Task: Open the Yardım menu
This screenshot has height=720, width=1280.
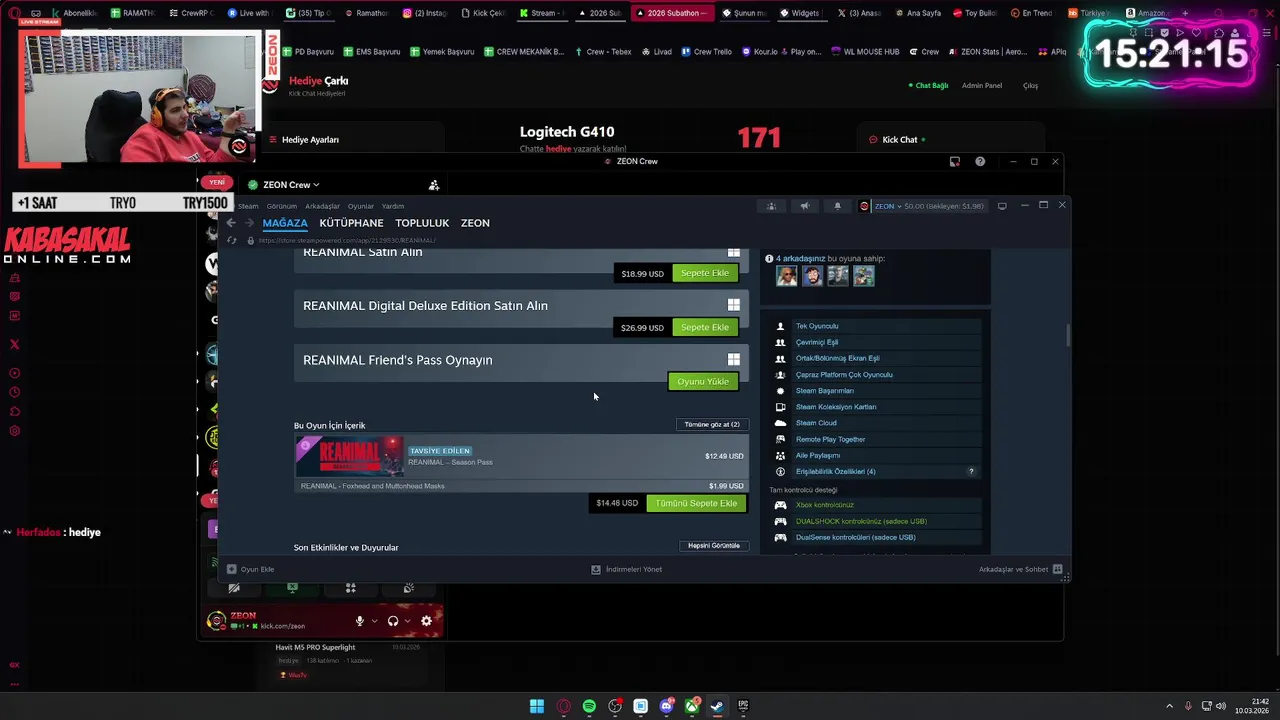Action: tap(393, 206)
